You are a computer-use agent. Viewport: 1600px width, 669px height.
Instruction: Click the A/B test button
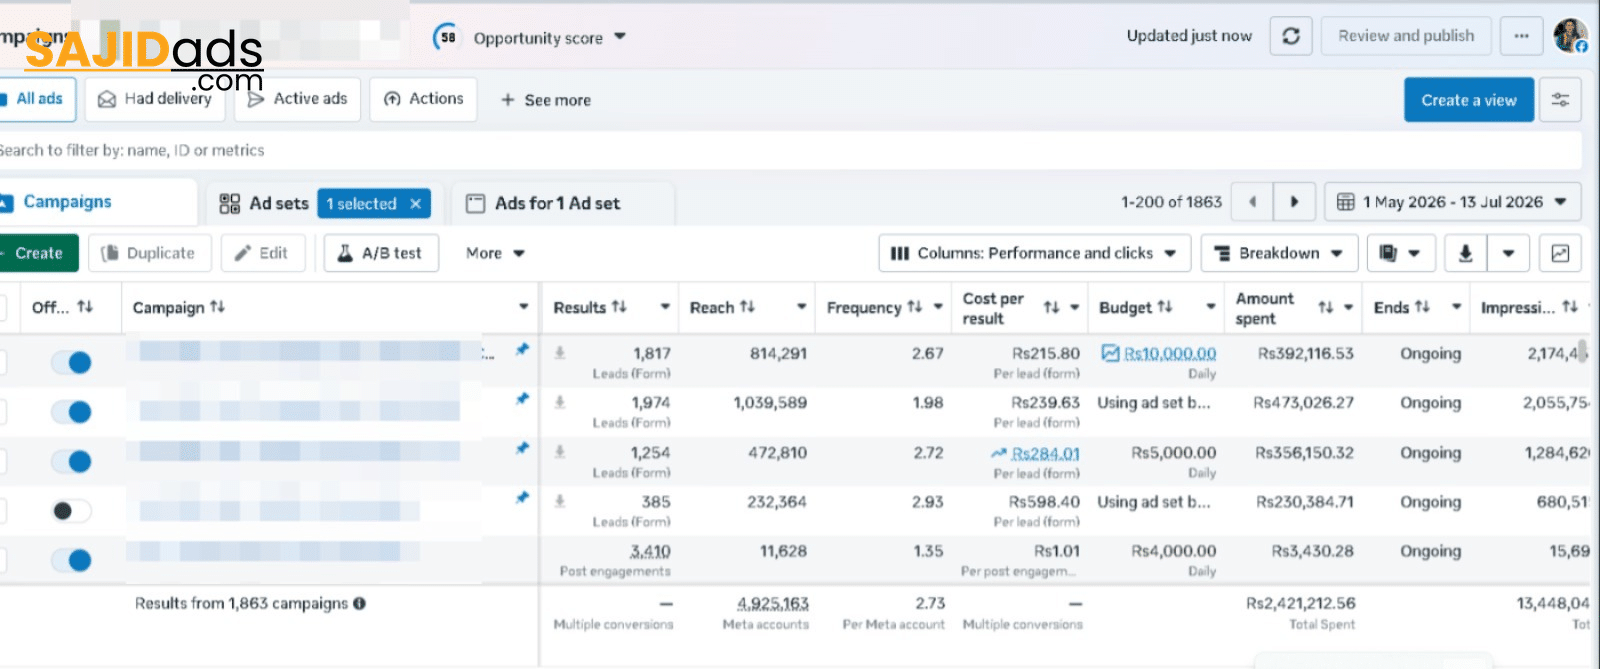click(x=381, y=253)
